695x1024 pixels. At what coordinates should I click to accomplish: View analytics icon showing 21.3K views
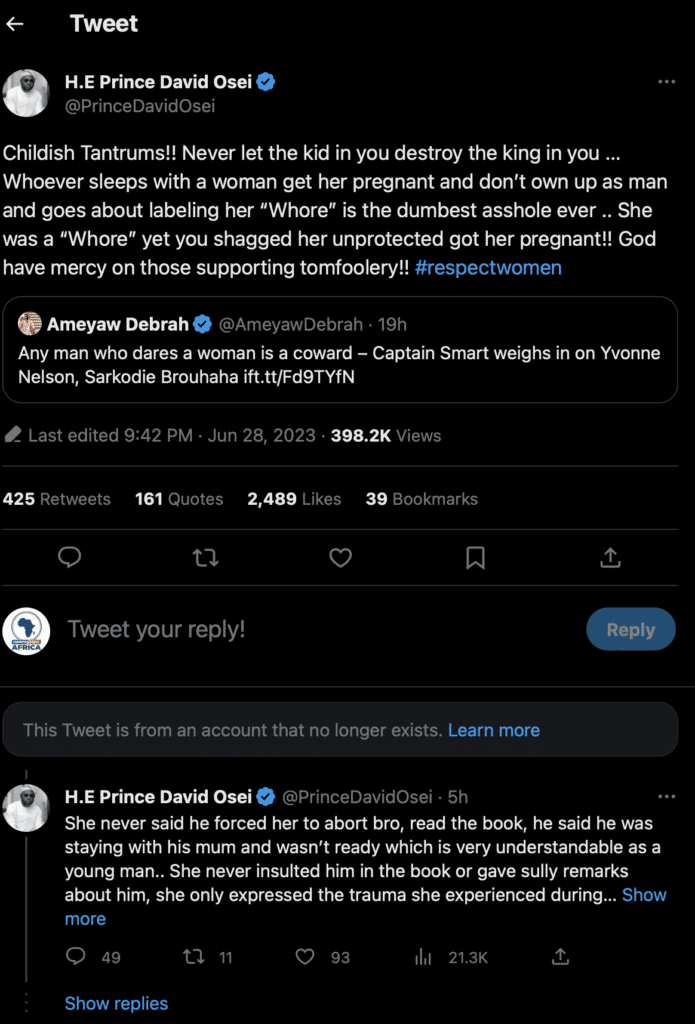coord(423,957)
